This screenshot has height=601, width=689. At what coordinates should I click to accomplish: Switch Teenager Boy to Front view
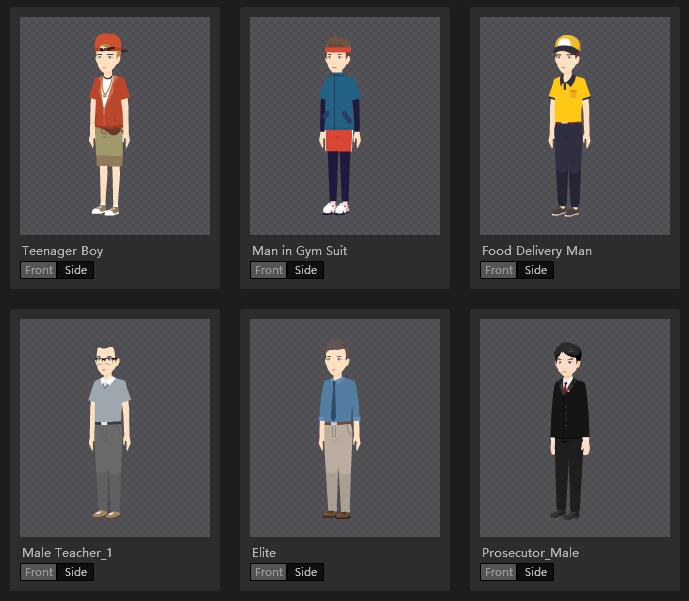39,270
